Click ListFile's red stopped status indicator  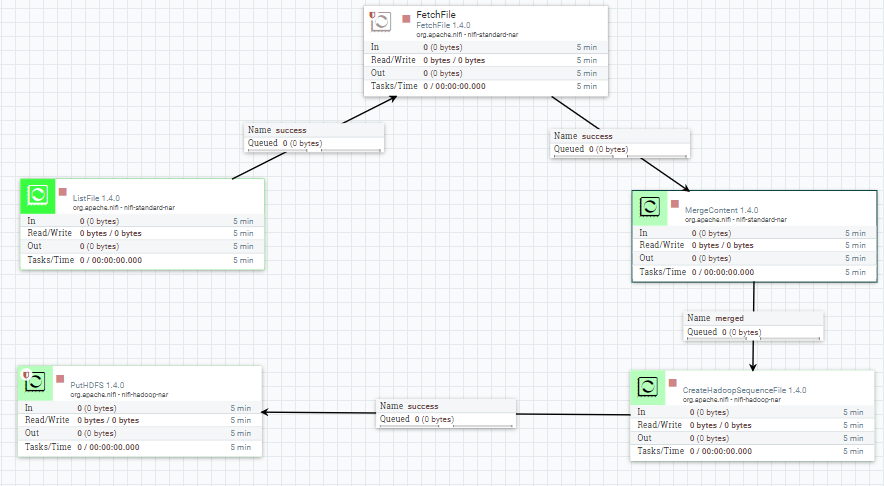(63, 192)
